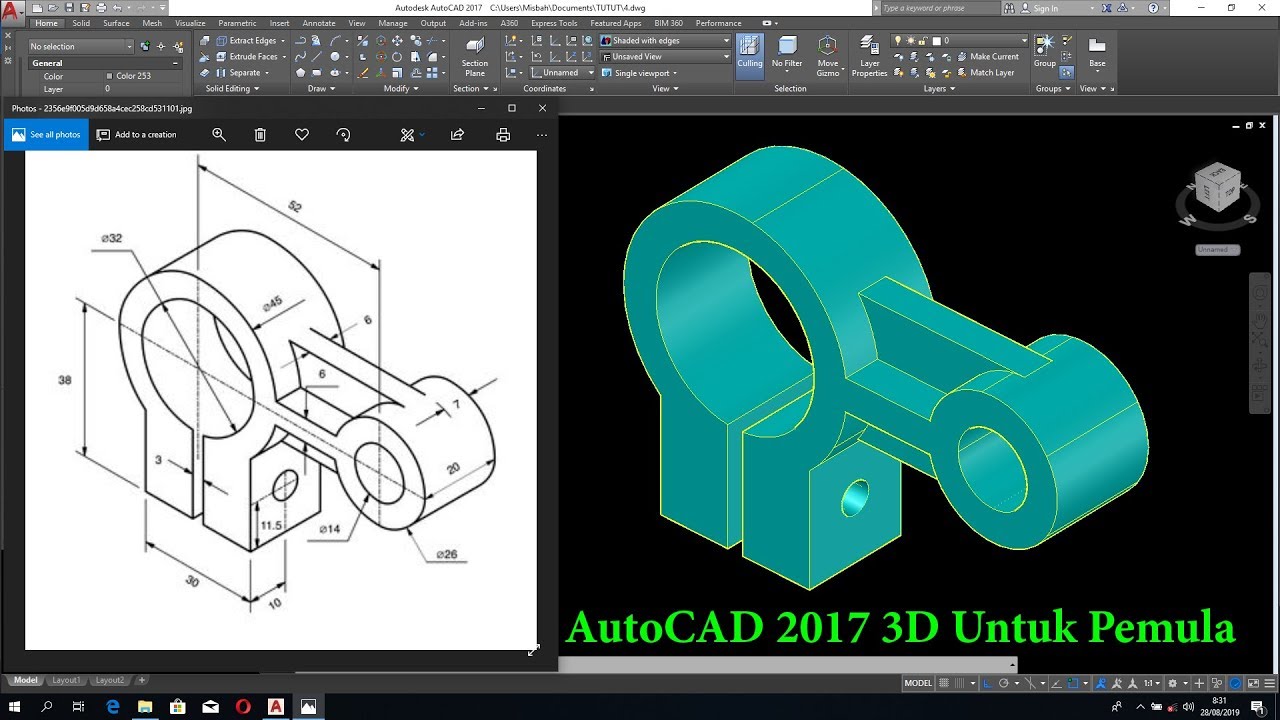Switch to the Surface ribbon tab
This screenshot has width=1280, height=720.
coord(116,23)
